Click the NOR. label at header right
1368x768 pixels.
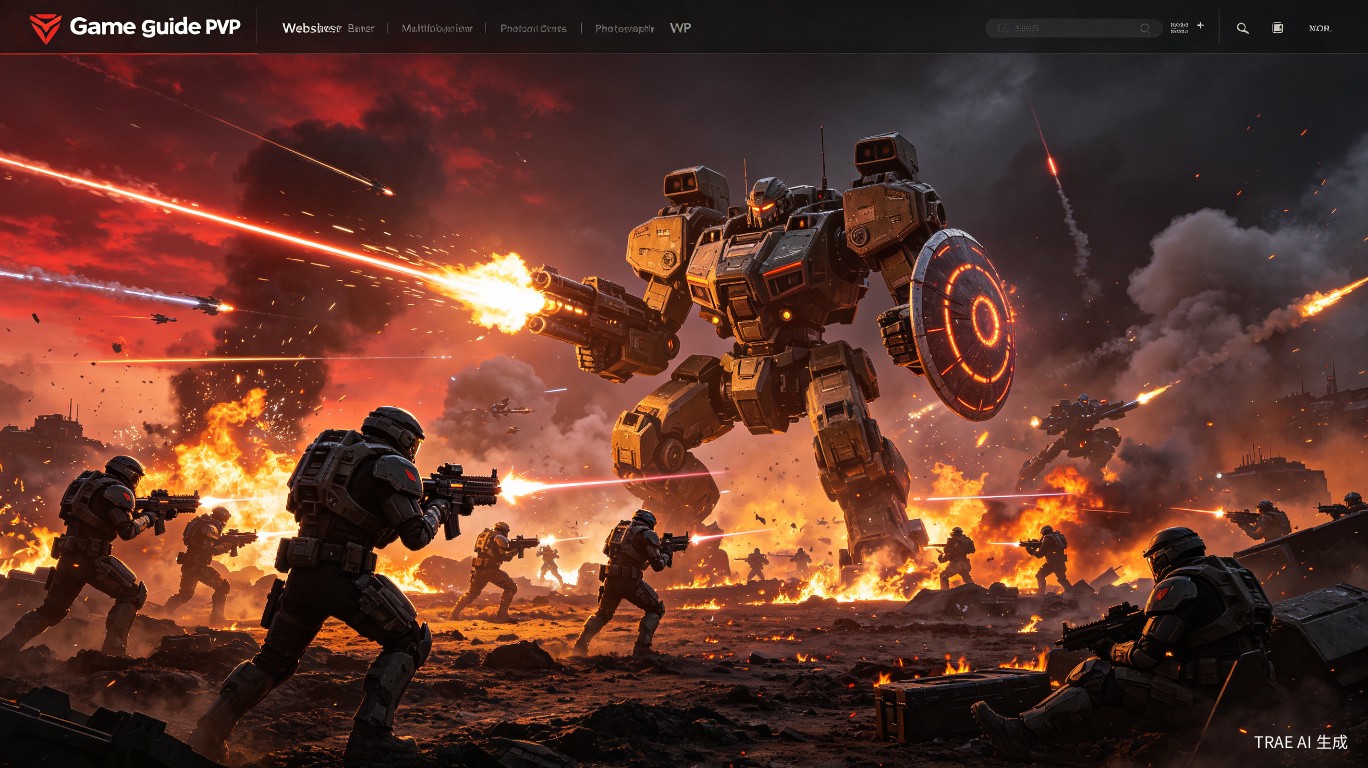click(1320, 28)
